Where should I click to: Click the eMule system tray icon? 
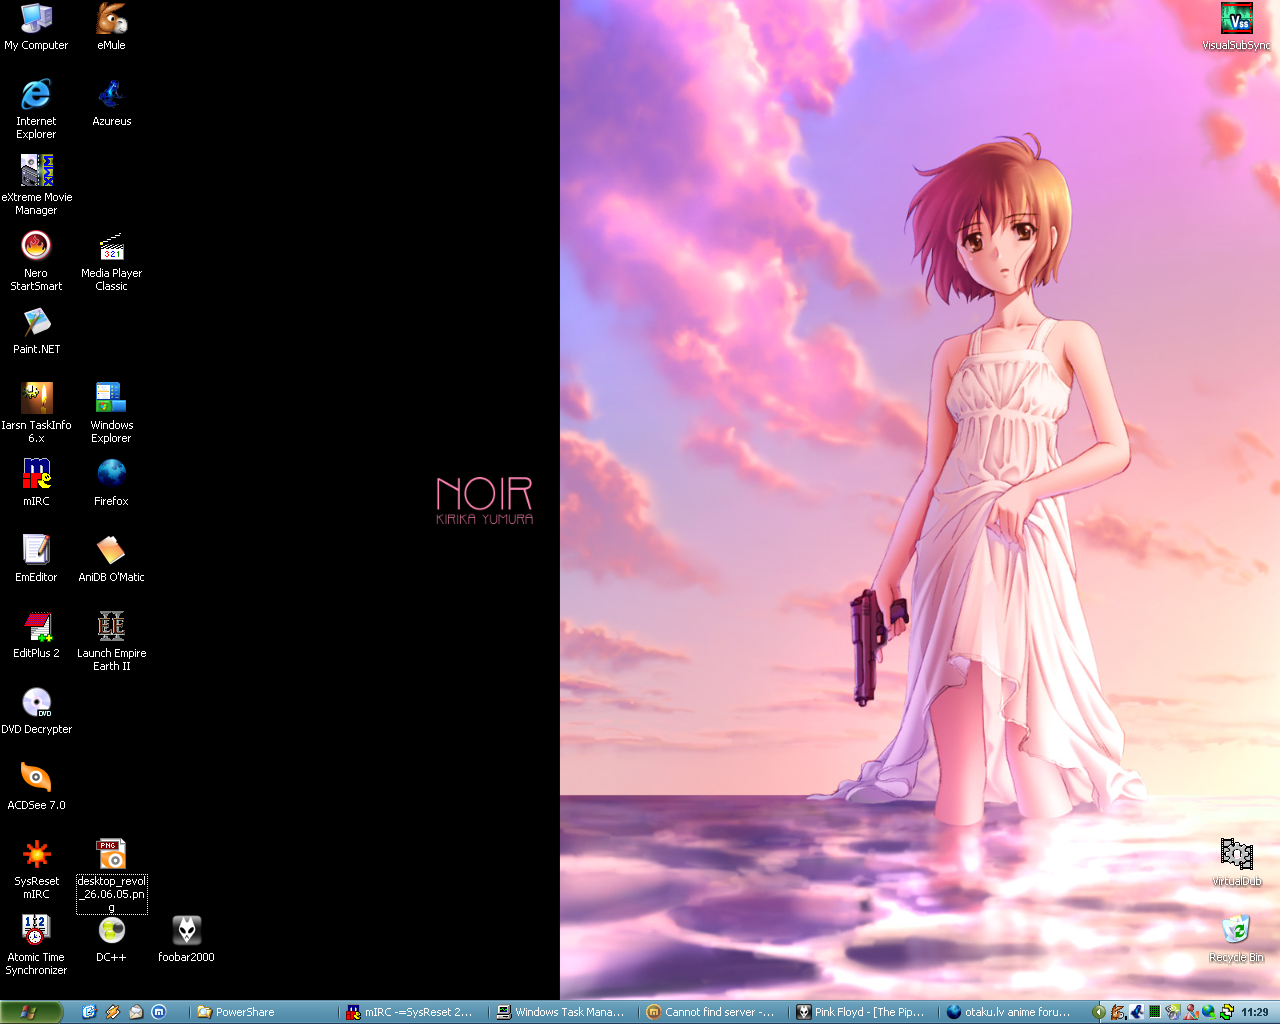pyautogui.click(x=1118, y=1012)
